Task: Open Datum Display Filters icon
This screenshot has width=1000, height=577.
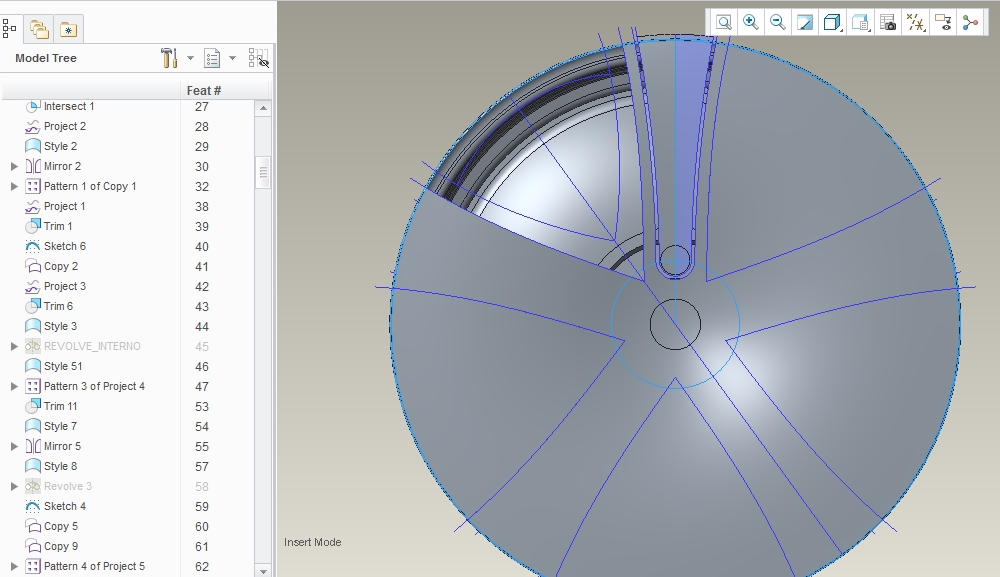Action: [916, 23]
